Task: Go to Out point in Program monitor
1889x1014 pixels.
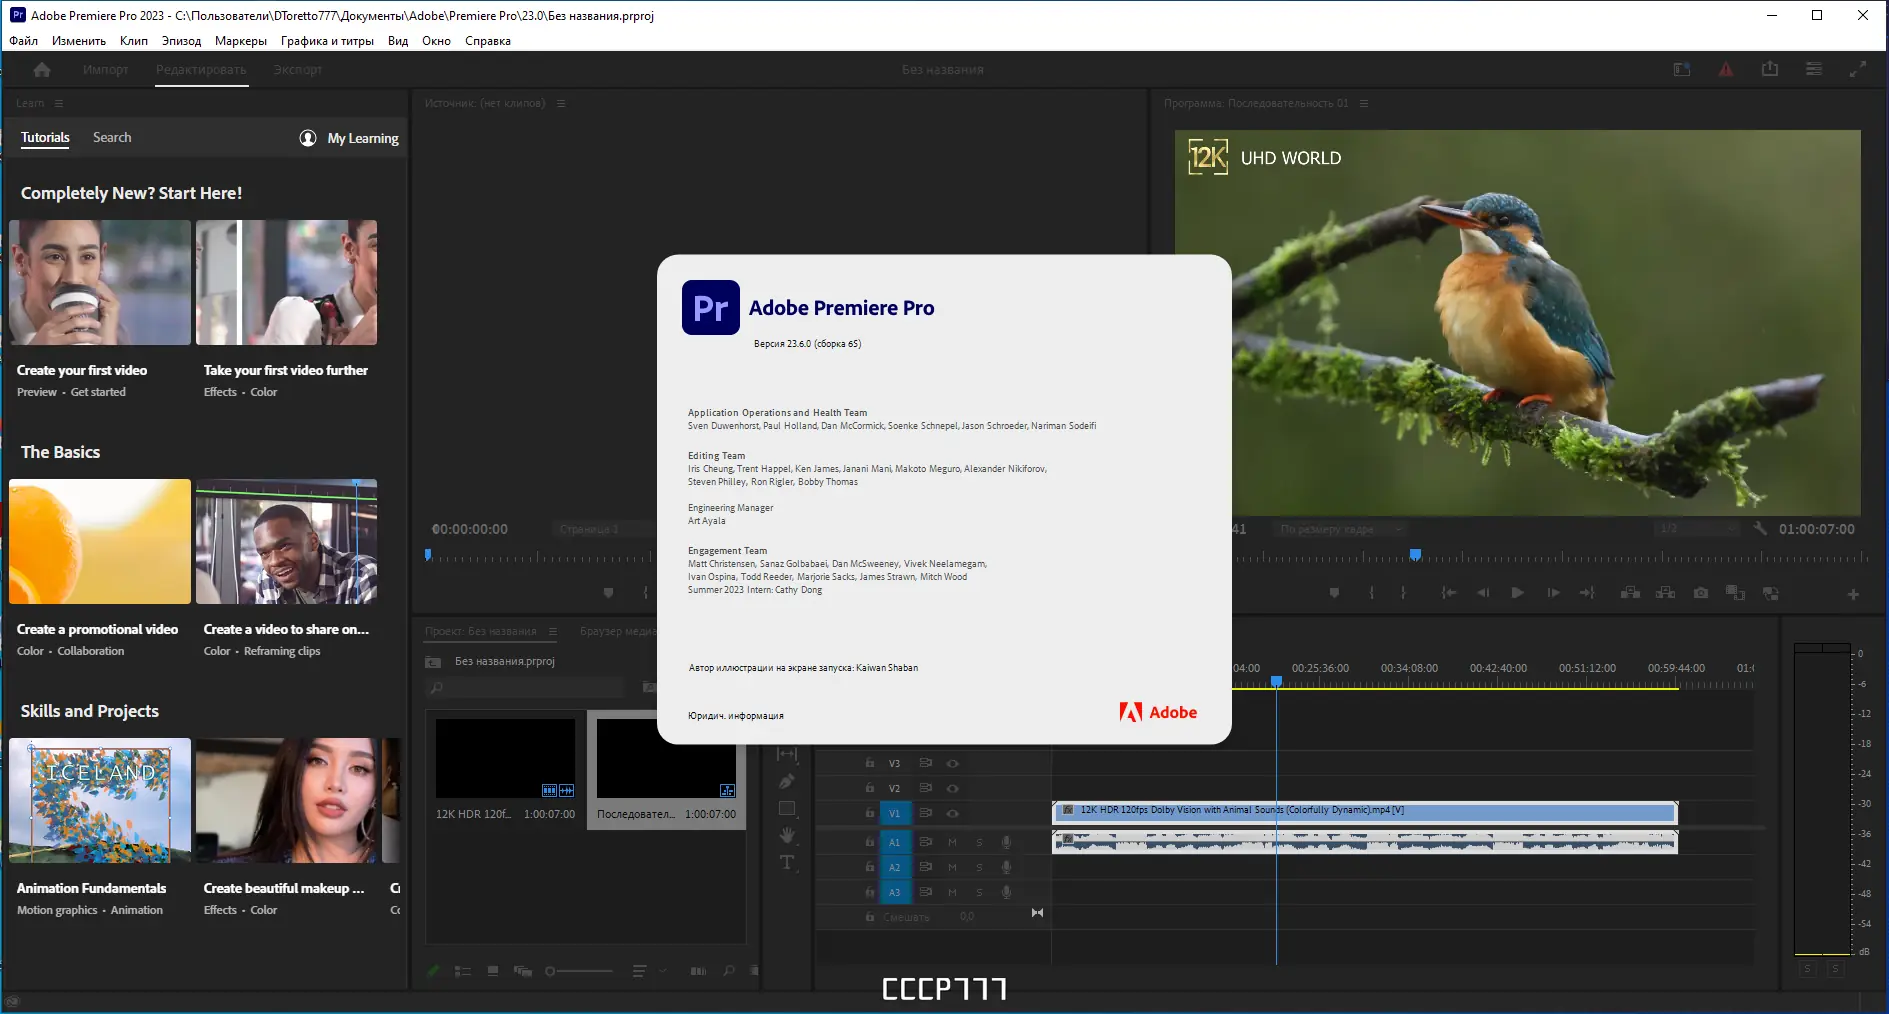Action: [x=1587, y=593]
